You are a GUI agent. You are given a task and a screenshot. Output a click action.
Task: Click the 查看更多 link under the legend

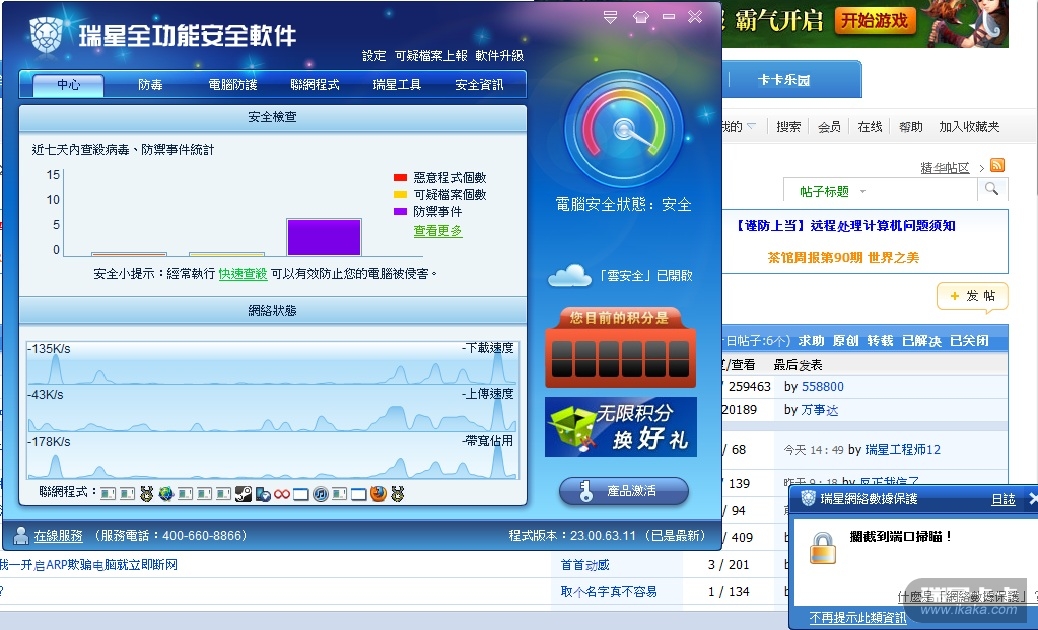[438, 231]
